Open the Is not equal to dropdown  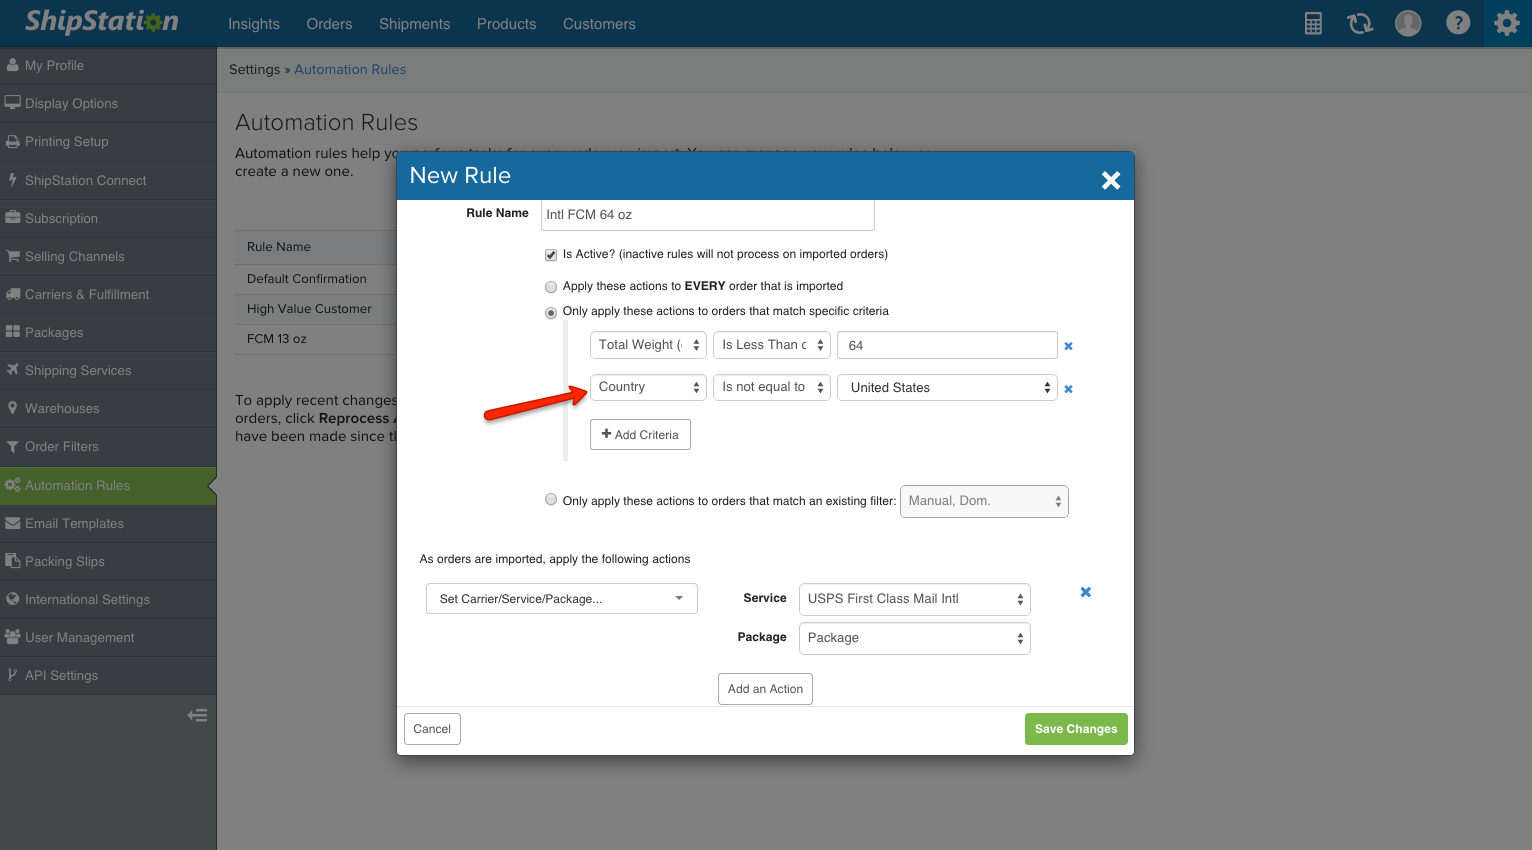(x=771, y=387)
